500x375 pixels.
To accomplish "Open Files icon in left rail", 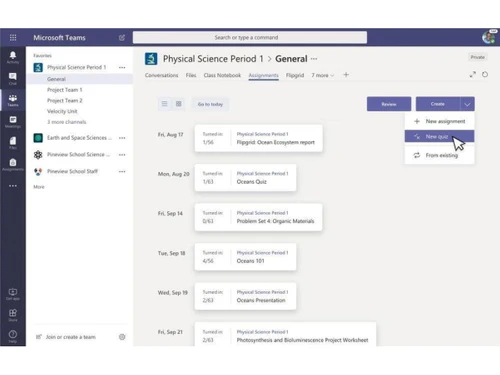I will 13,143.
